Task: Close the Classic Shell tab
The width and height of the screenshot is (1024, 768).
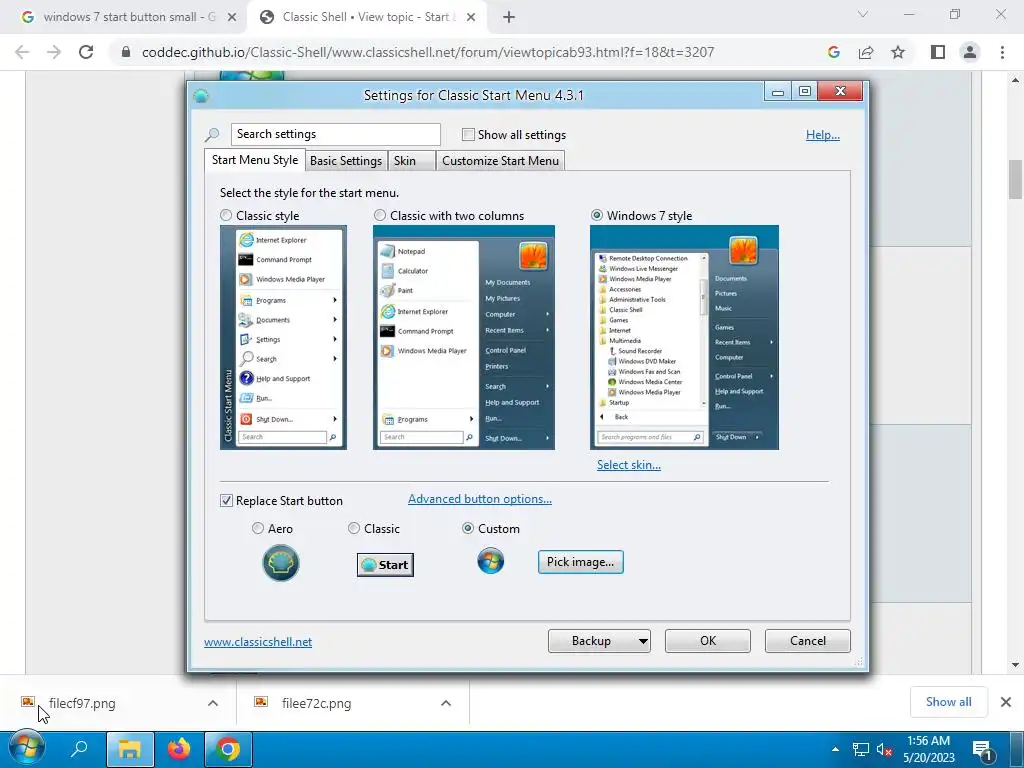Action: (471, 18)
